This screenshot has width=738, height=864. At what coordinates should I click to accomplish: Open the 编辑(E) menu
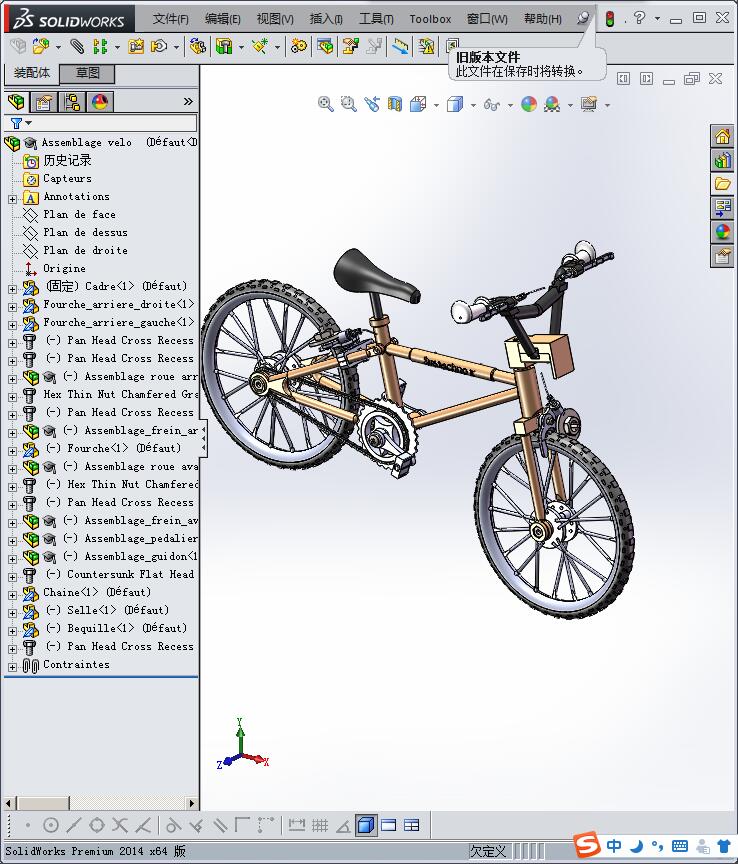[223, 19]
